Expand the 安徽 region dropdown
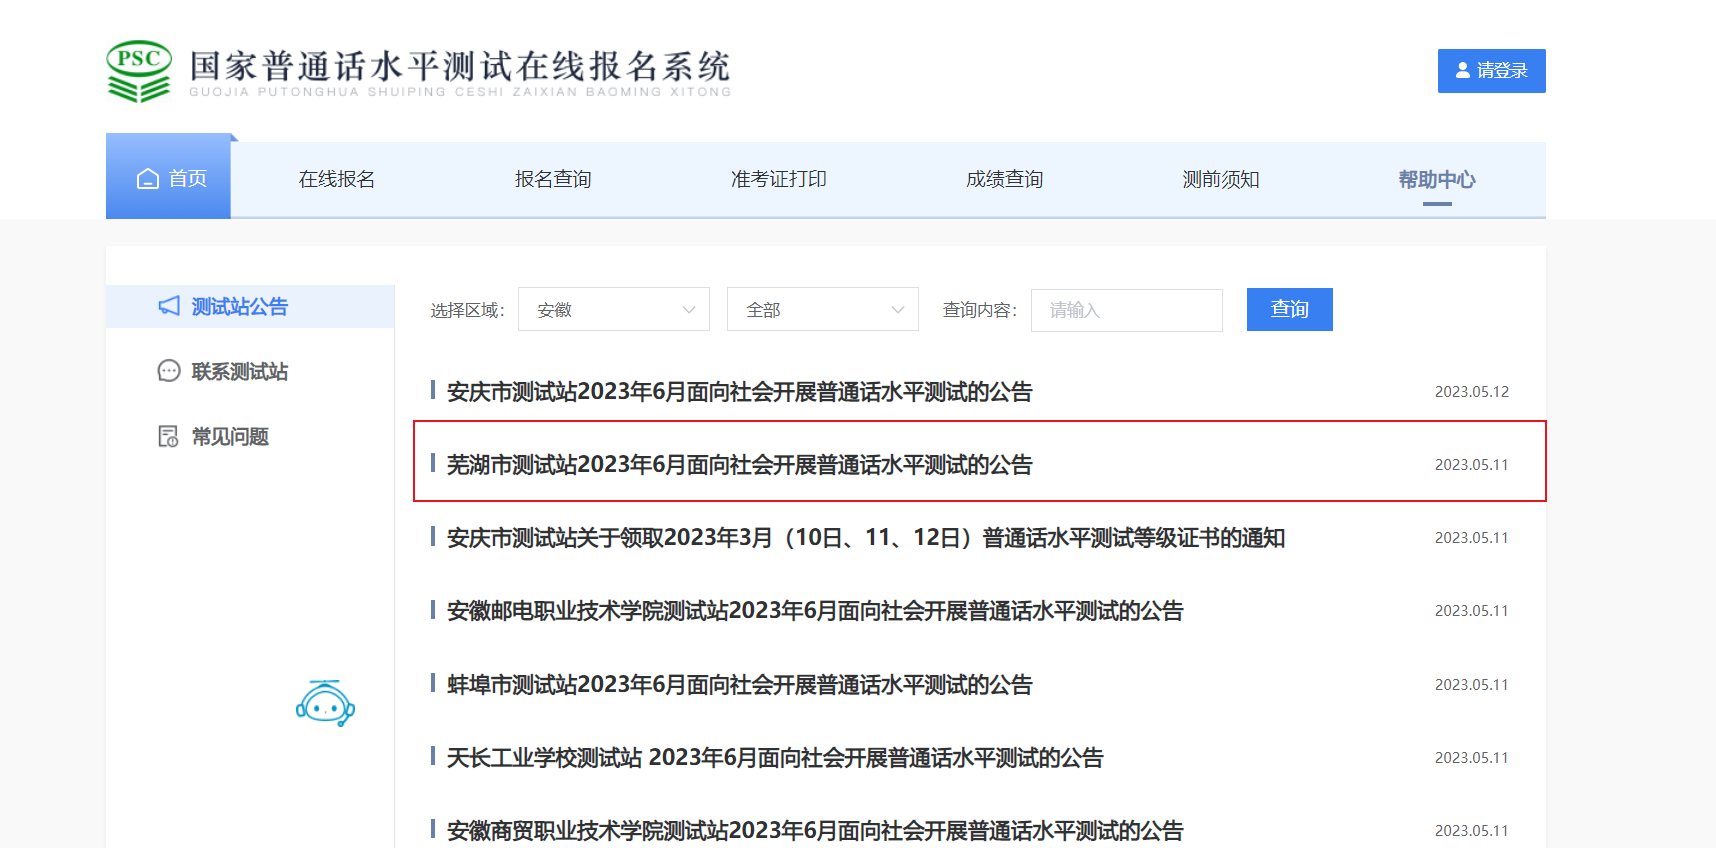1716x848 pixels. click(613, 310)
